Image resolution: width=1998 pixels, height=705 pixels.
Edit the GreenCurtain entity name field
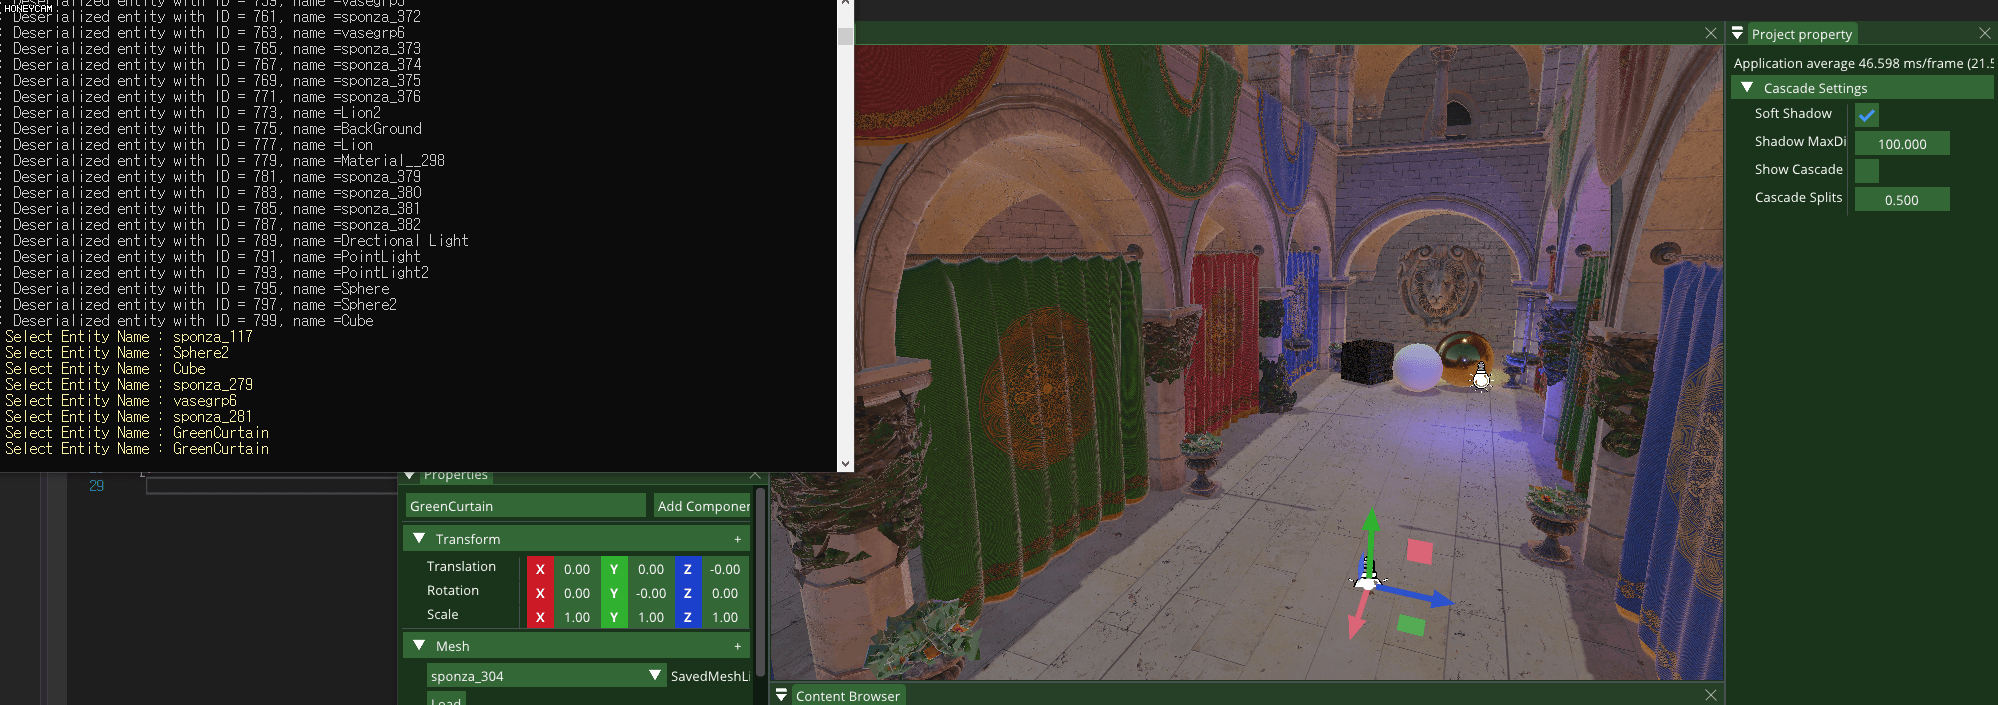point(526,506)
